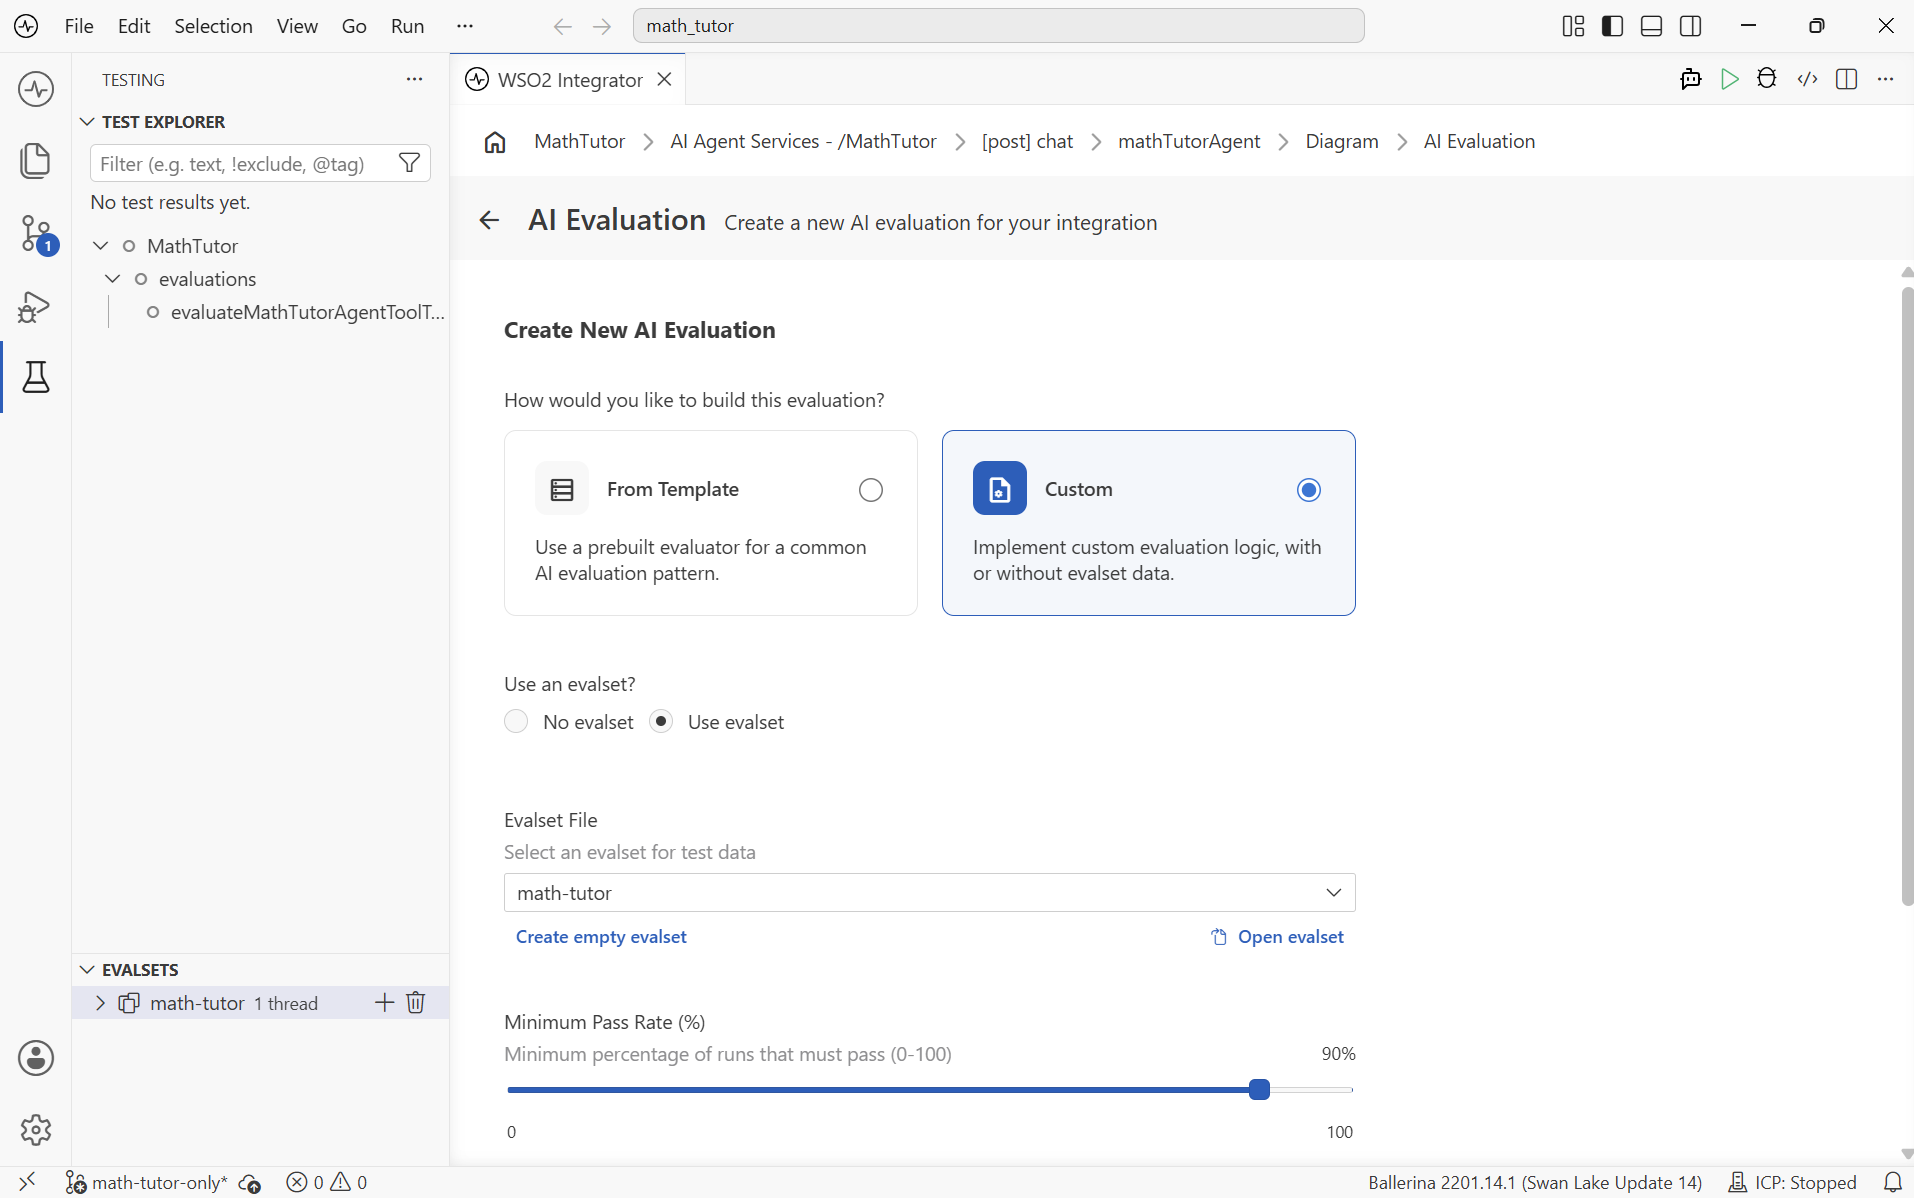Go to home via breadcrumb house icon
This screenshot has height=1198, width=1914.
coord(495,142)
